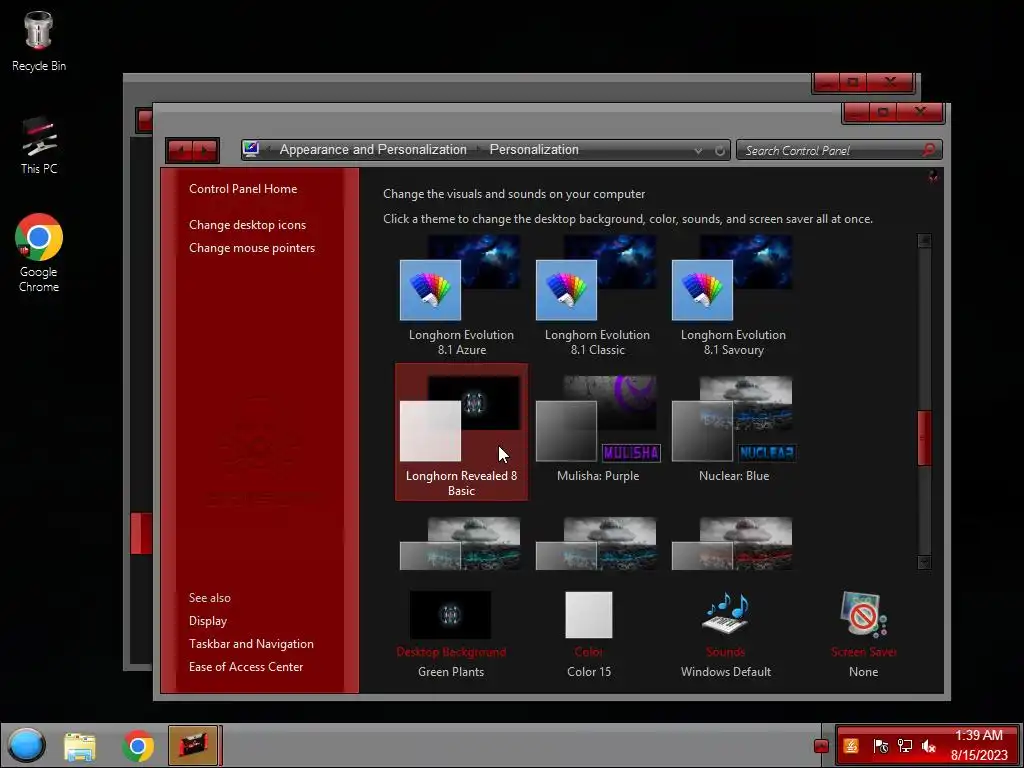Go back with the navigation arrow
This screenshot has width=1024, height=768.
point(180,151)
